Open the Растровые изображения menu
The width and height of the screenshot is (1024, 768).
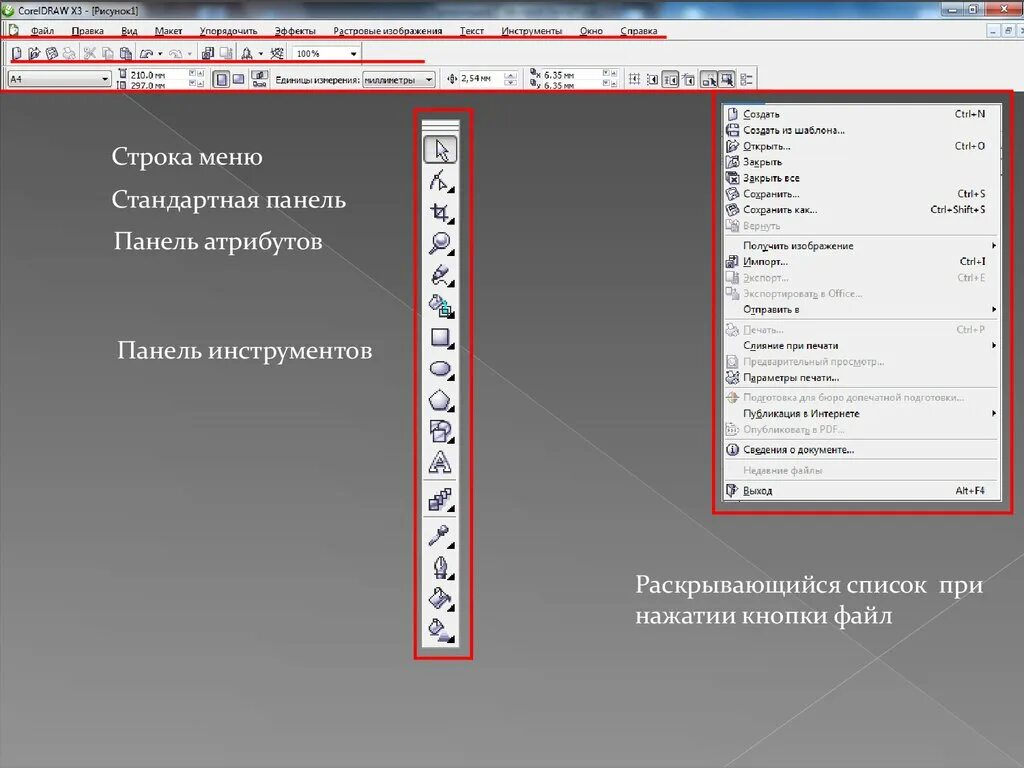click(387, 31)
